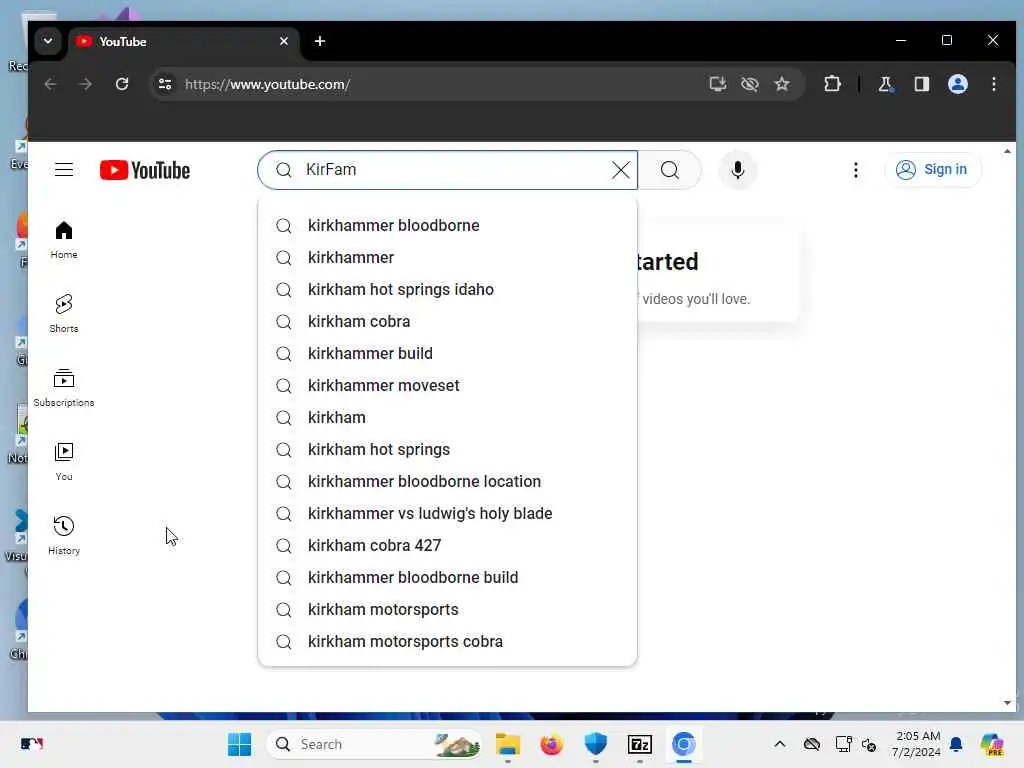Open the Chrome Labs flask icon
The height and width of the screenshot is (768, 1024).
[x=886, y=84]
